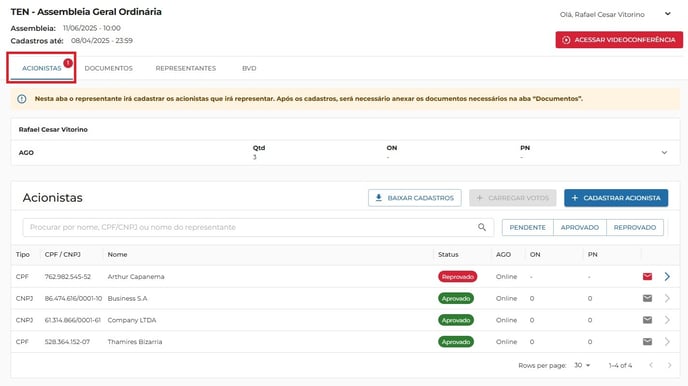Select name Business S.A

point(127,298)
